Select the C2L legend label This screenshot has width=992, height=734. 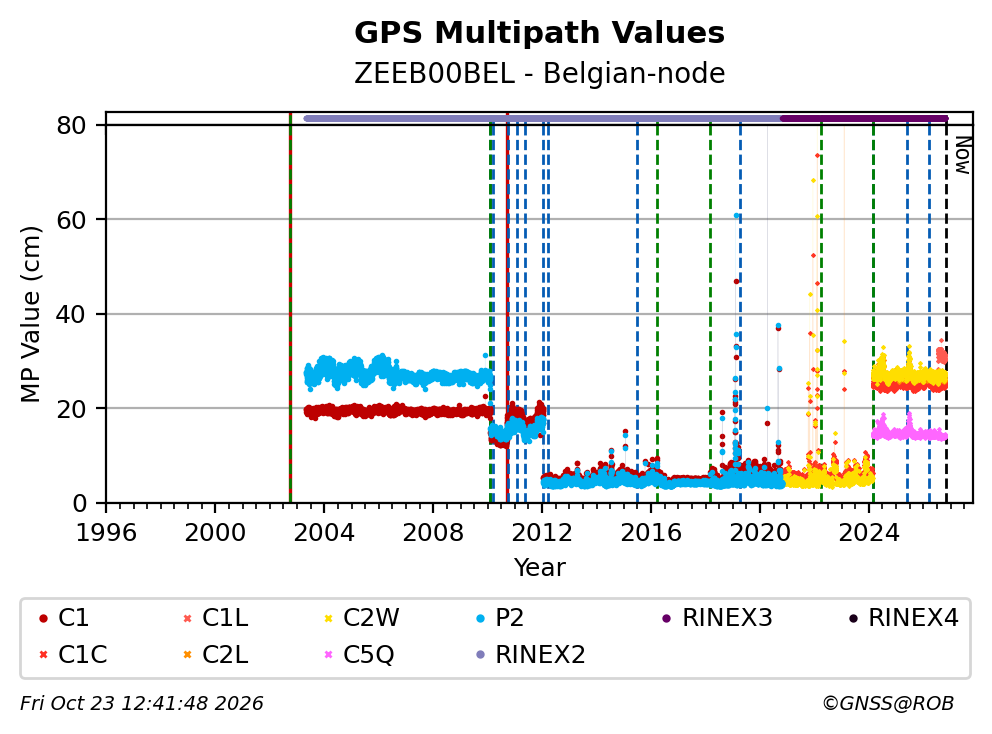225,654
